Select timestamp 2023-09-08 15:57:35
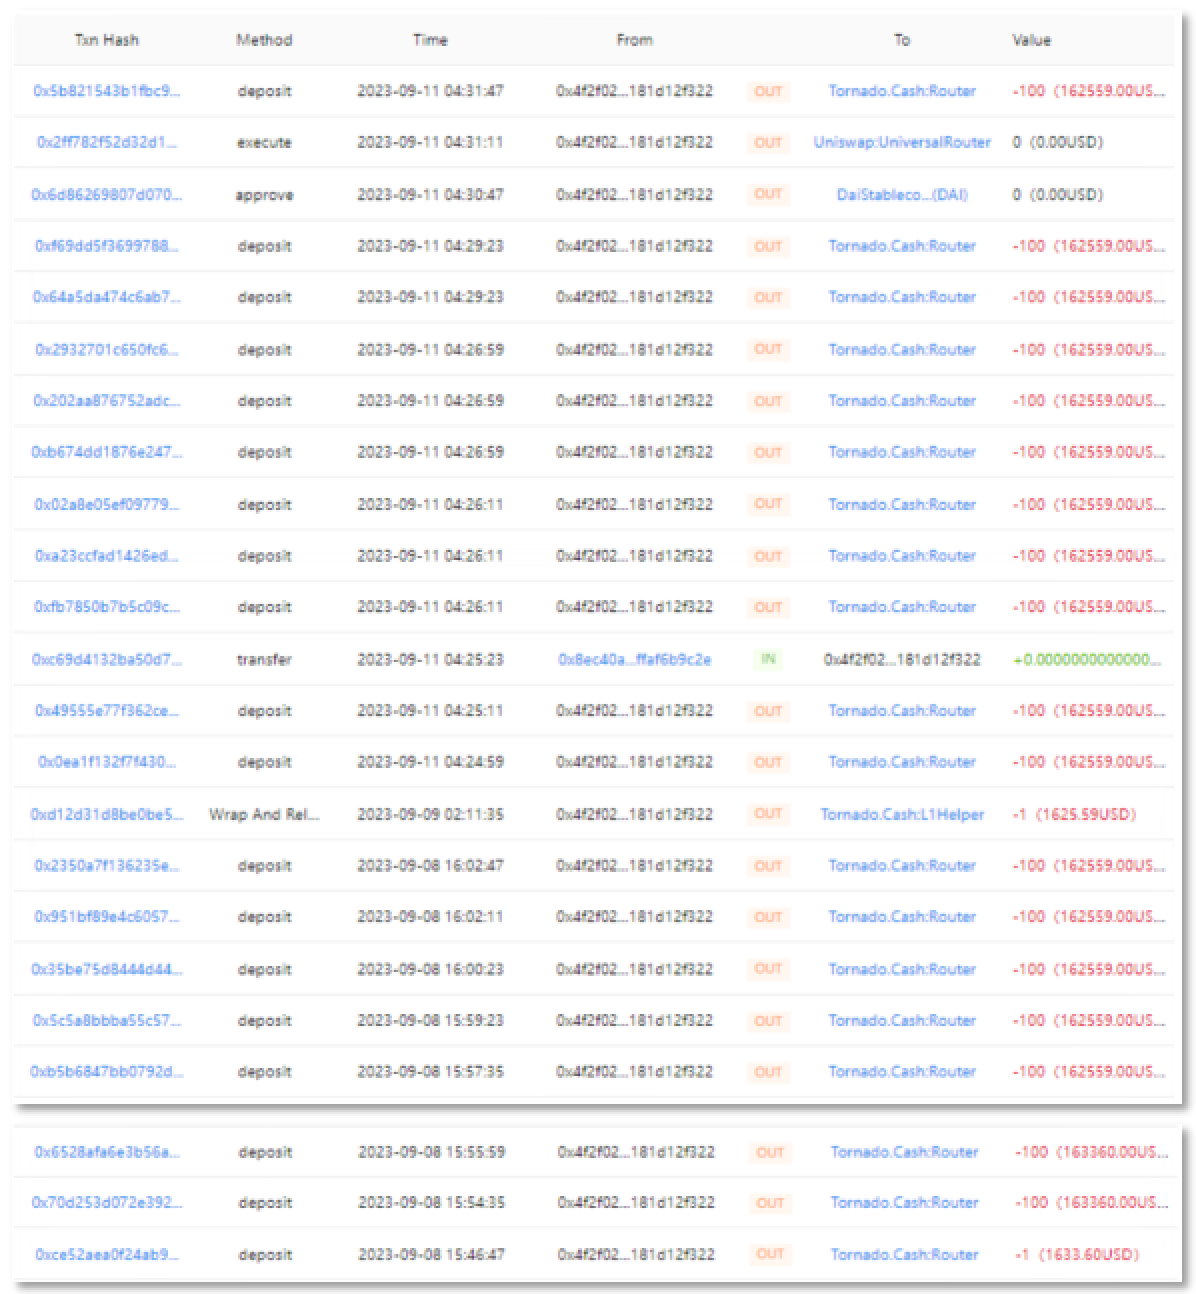1196x1294 pixels. (x=430, y=1072)
